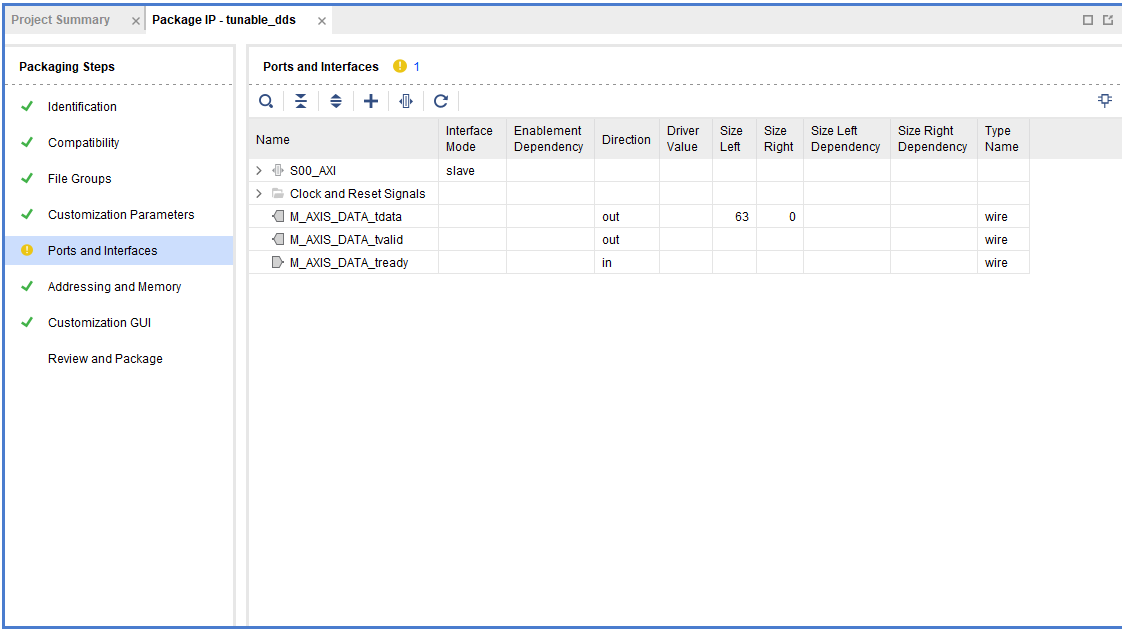Select Clock and Reset Signals row label
This screenshot has height=634, width=1122.
coord(358,194)
